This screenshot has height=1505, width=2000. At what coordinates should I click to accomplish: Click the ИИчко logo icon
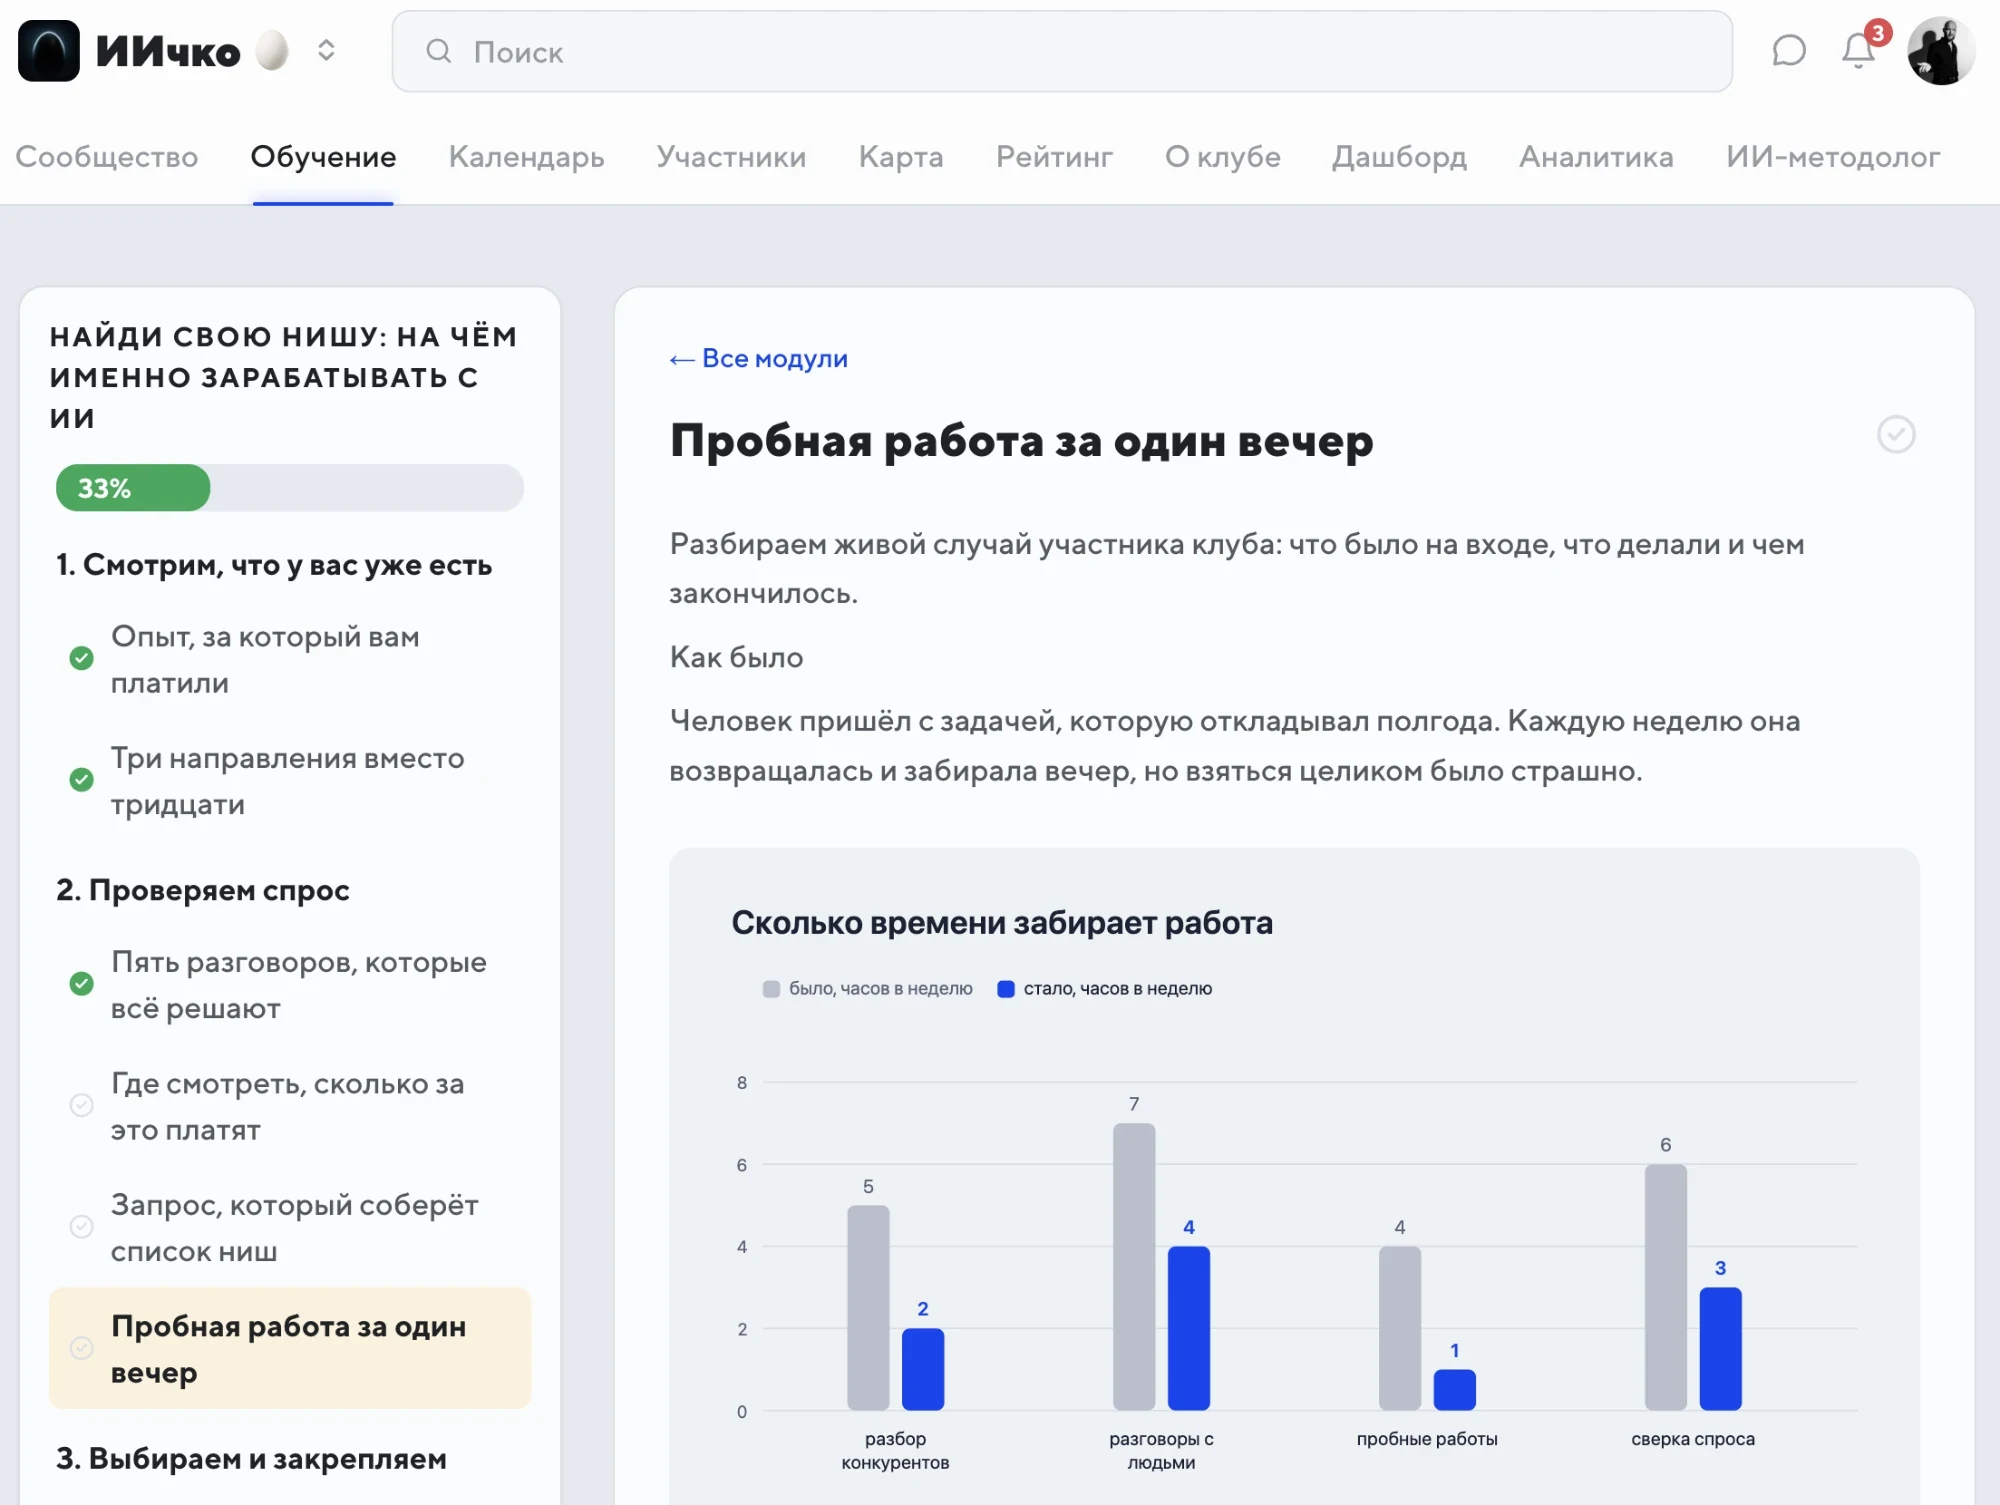[49, 51]
